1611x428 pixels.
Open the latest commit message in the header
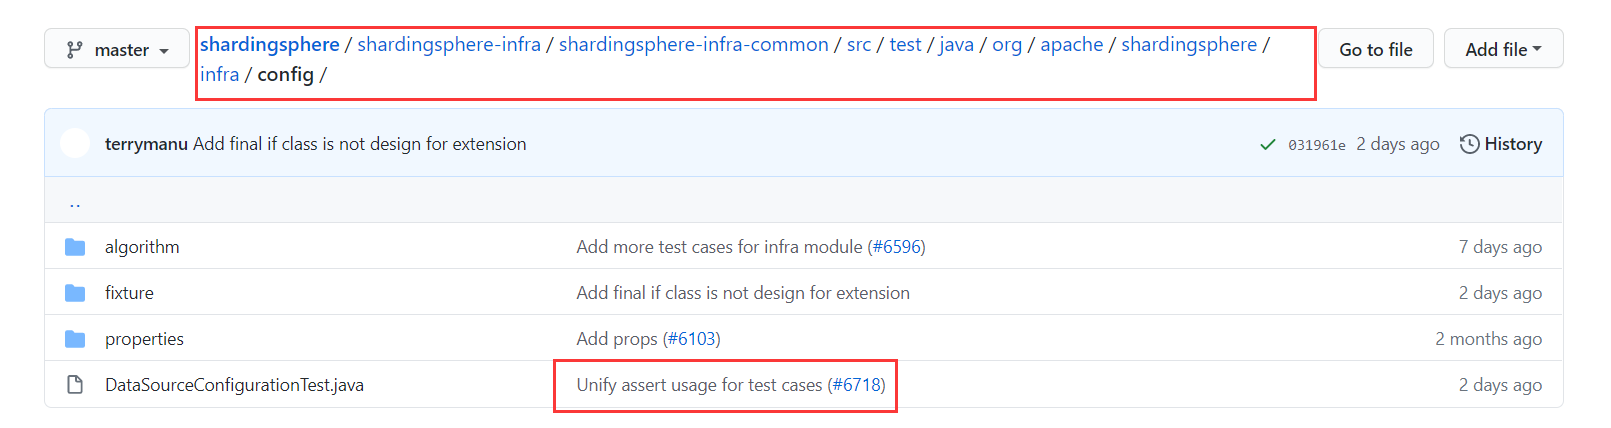pyautogui.click(x=360, y=144)
